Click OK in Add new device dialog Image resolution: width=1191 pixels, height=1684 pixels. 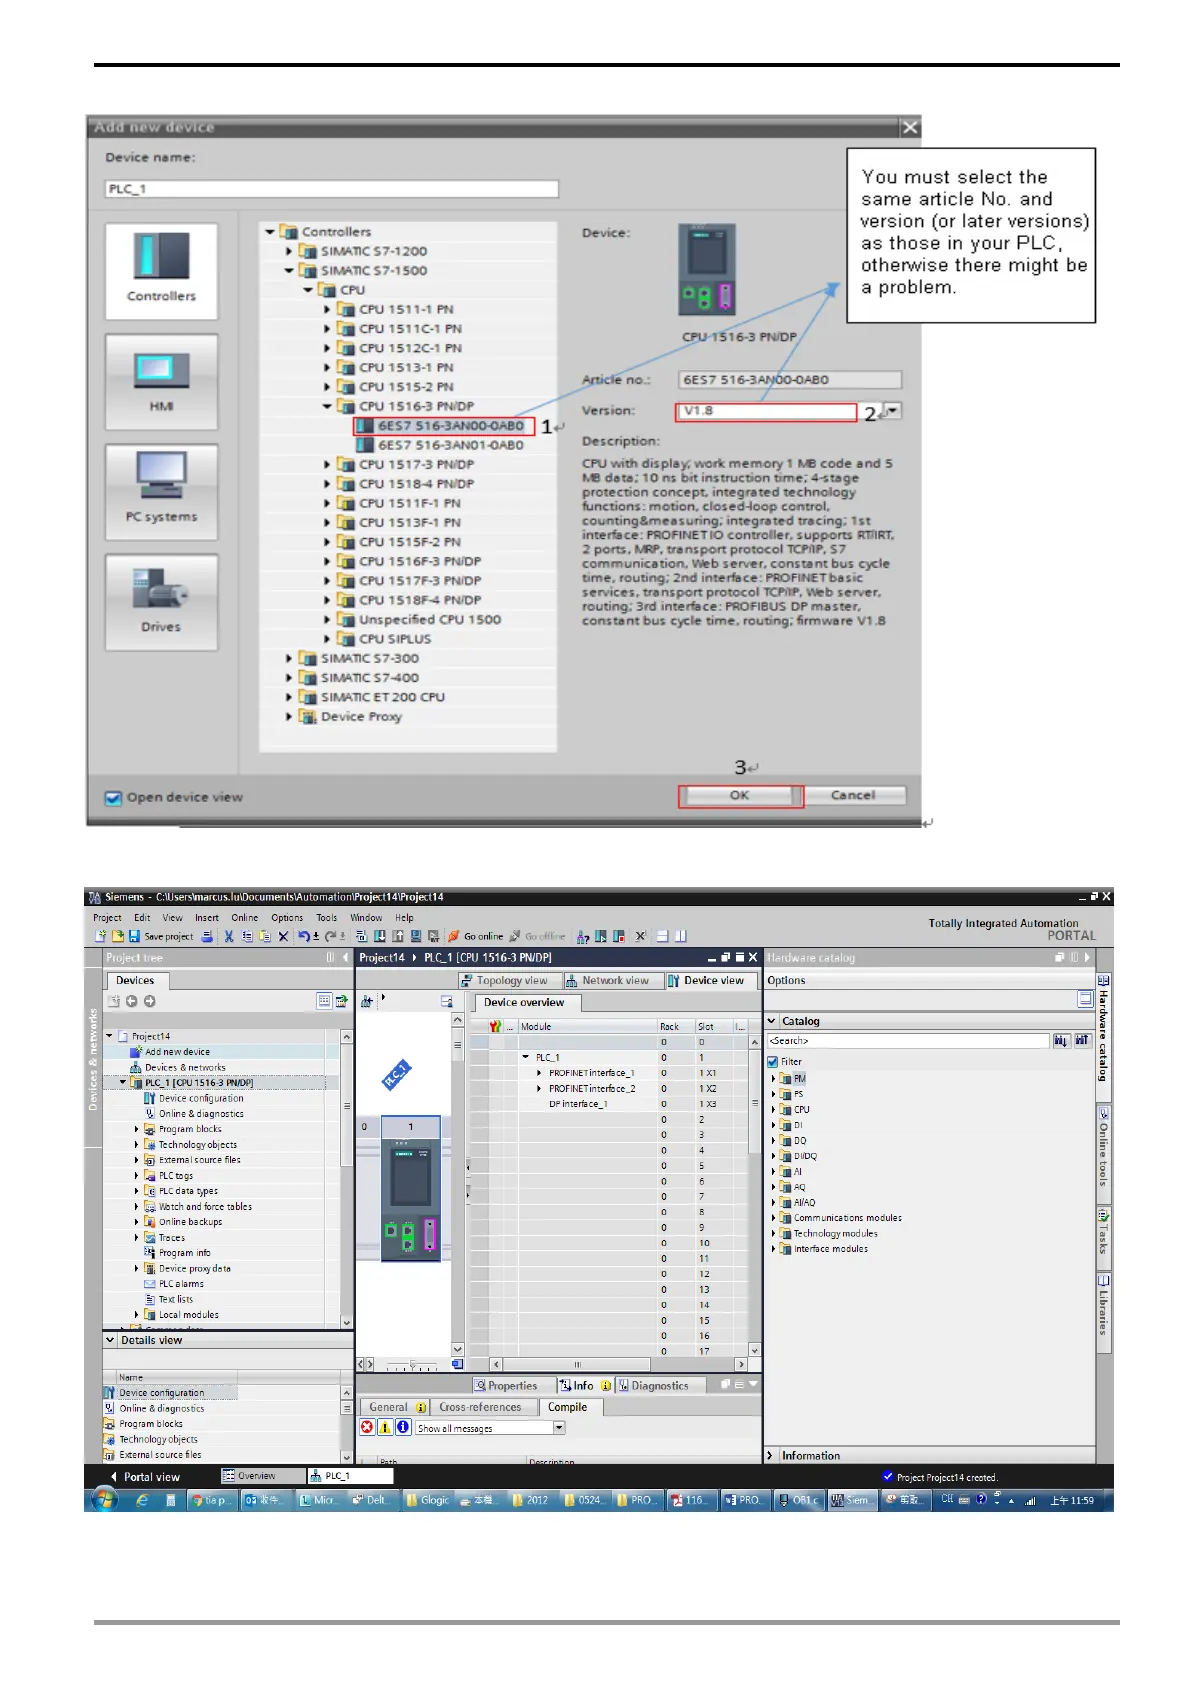click(740, 795)
